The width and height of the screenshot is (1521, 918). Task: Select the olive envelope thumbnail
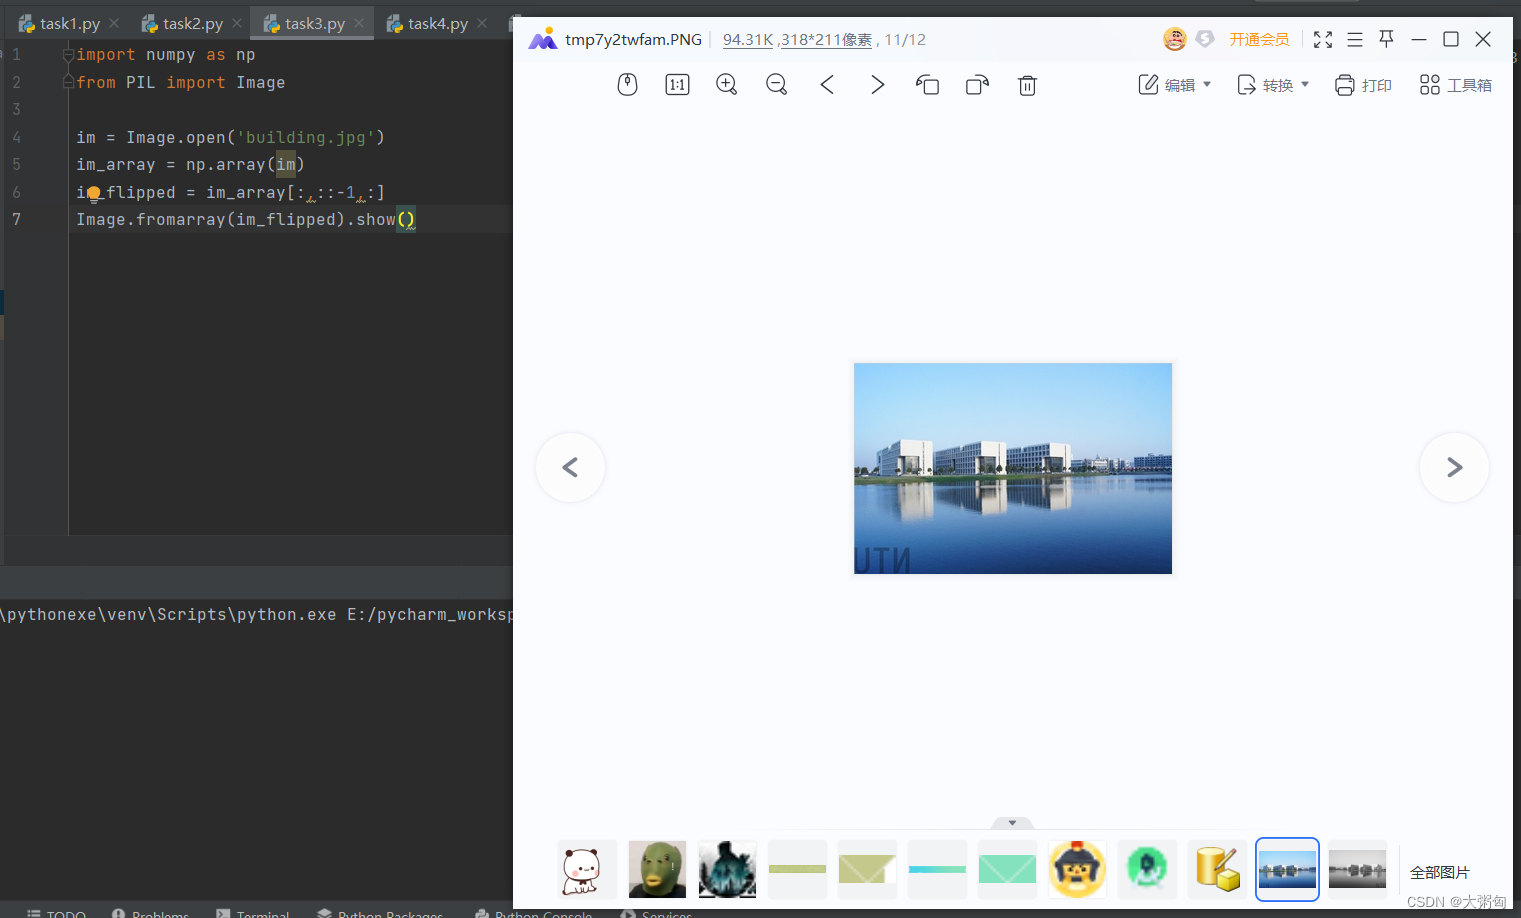point(867,869)
